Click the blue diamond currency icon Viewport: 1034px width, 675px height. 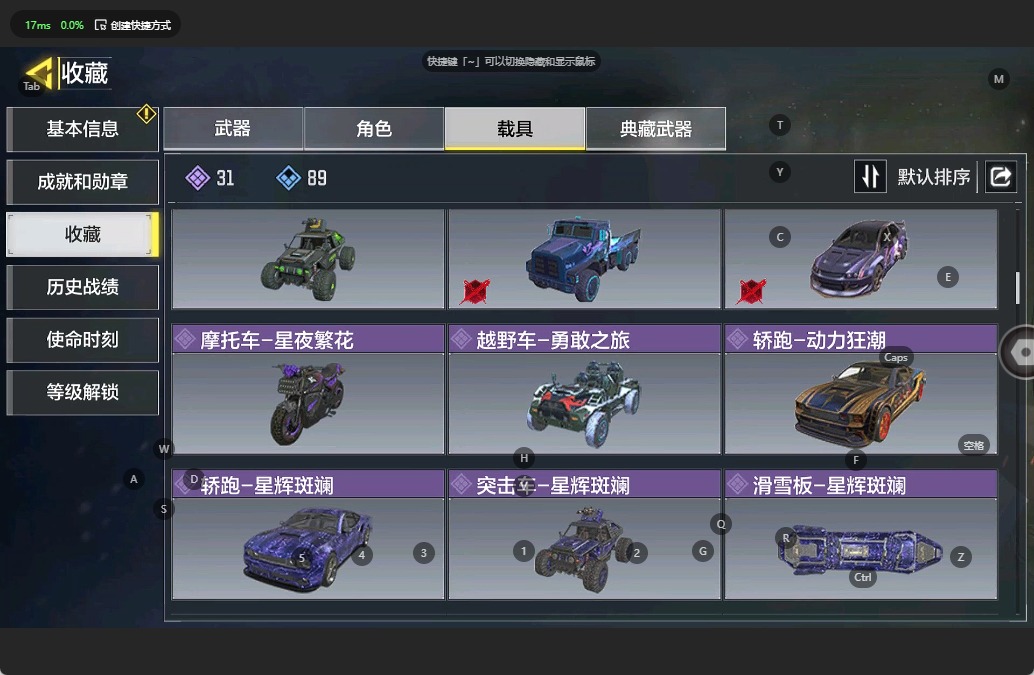pos(288,178)
